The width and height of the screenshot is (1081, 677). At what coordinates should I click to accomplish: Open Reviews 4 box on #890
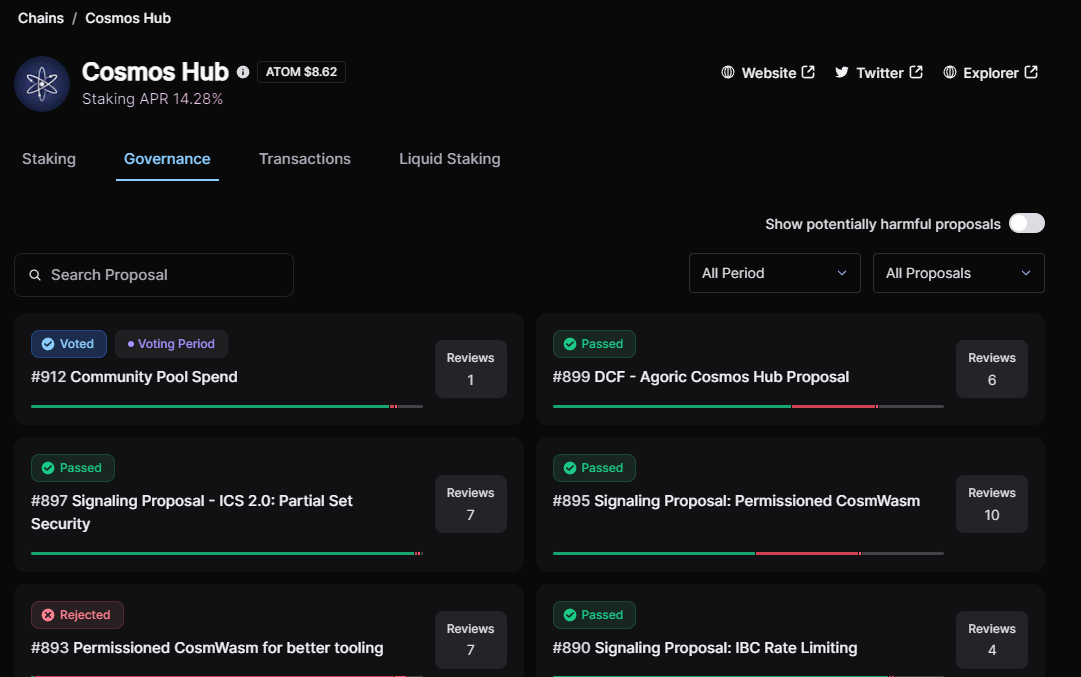pos(991,640)
